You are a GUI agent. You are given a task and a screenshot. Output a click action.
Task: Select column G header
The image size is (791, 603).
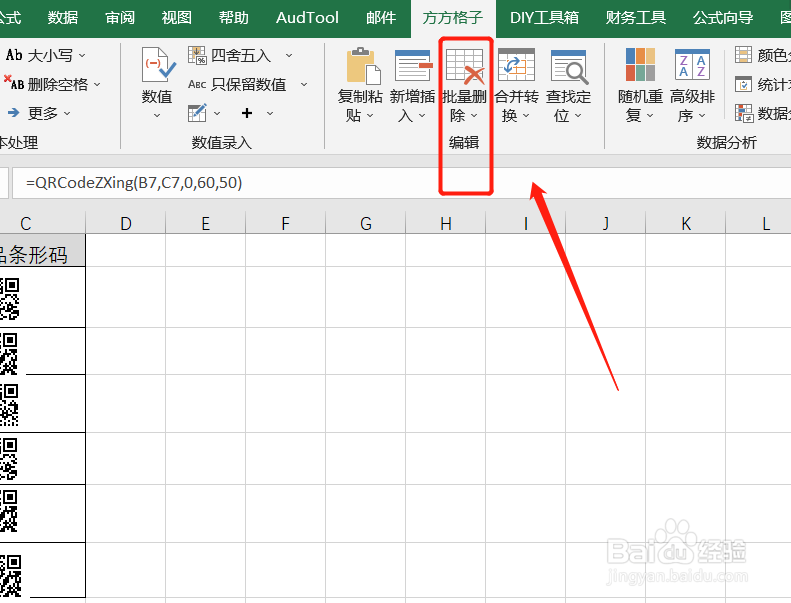(x=366, y=223)
